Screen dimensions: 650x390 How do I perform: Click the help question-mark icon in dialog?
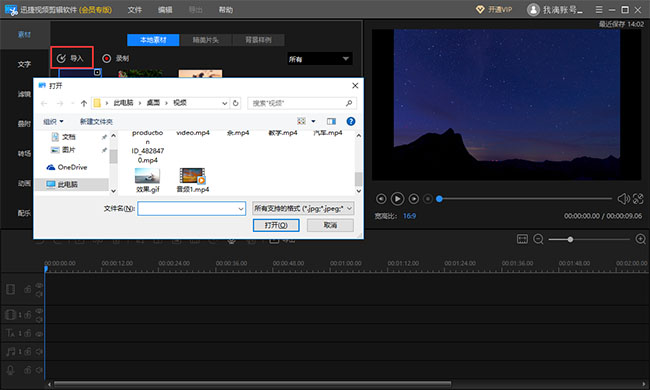pyautogui.click(x=351, y=121)
